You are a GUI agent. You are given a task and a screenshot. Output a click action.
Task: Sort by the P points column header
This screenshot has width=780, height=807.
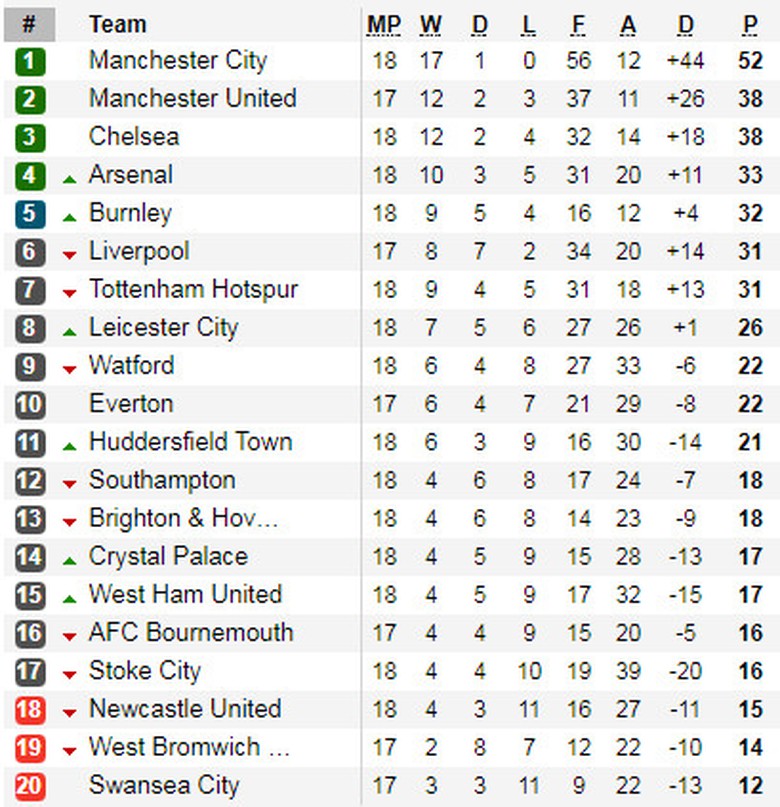[750, 24]
